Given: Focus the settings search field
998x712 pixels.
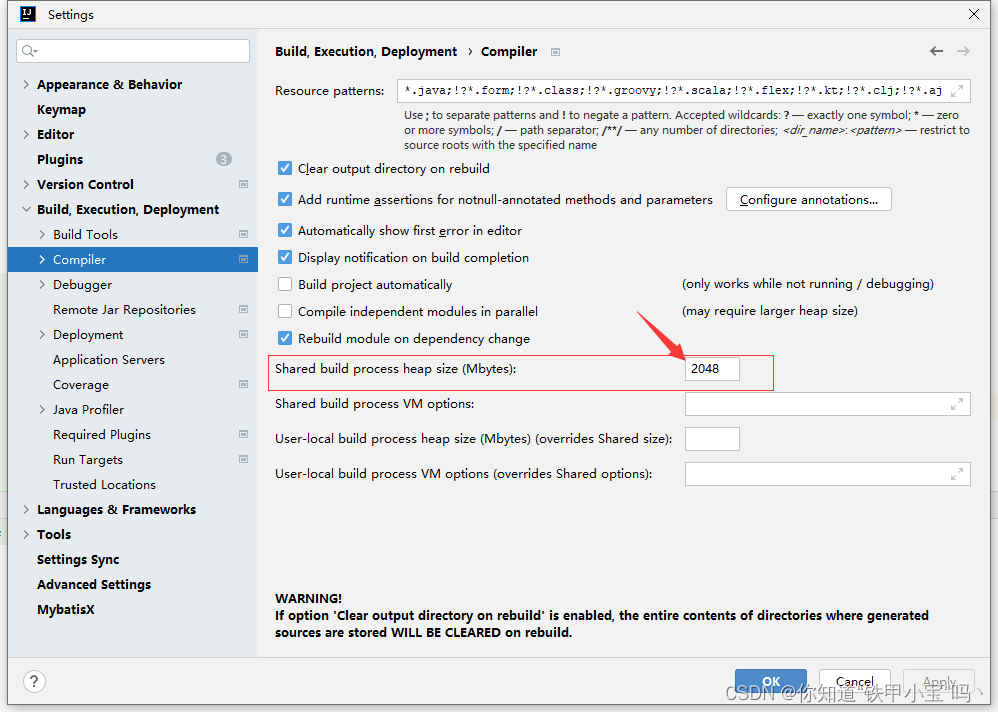Looking at the screenshot, I should [x=133, y=51].
